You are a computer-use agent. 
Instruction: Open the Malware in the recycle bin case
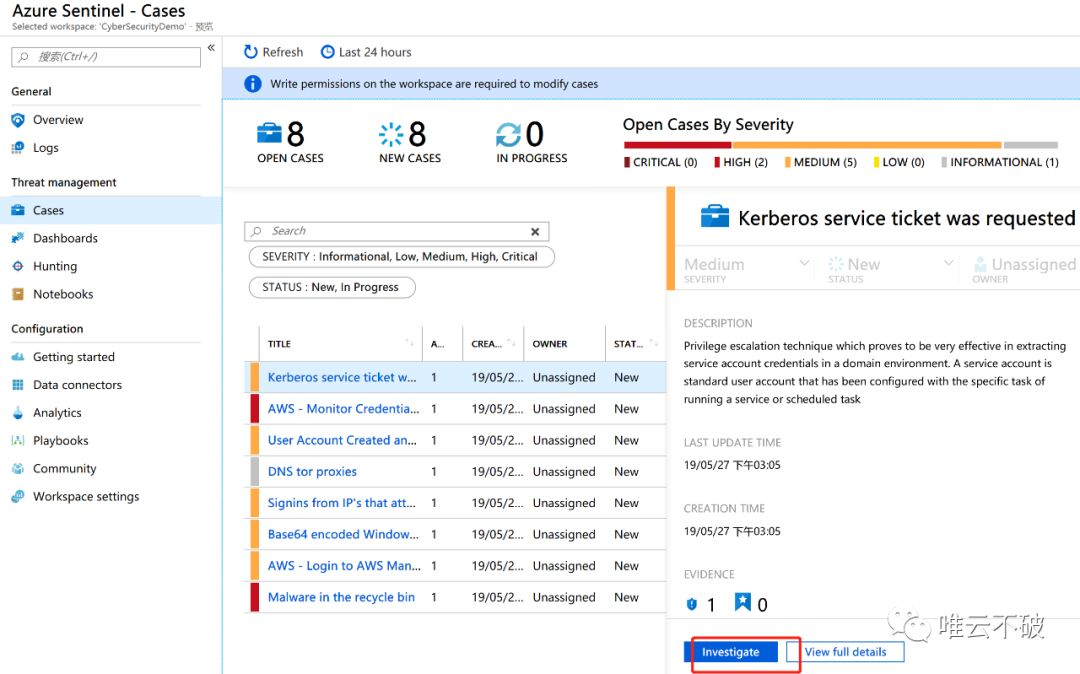point(341,598)
